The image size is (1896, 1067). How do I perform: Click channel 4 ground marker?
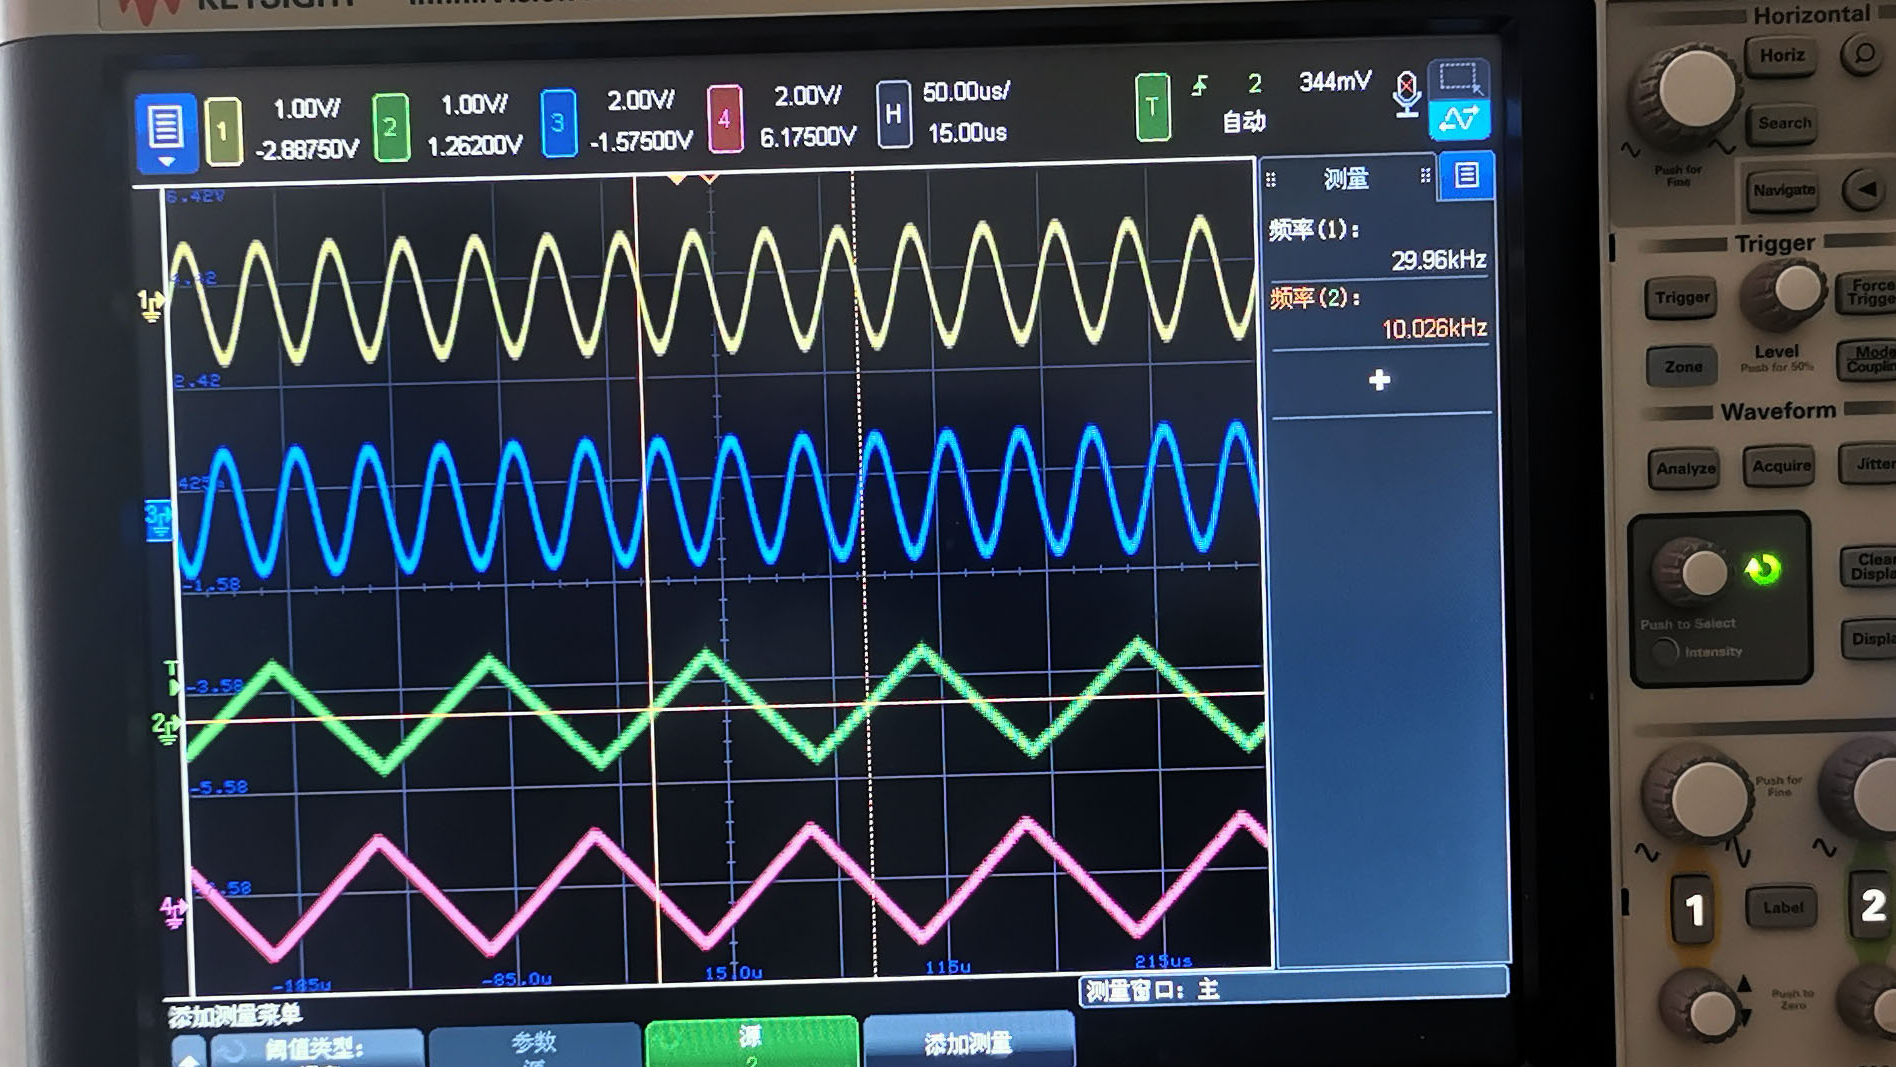pyautogui.click(x=173, y=913)
